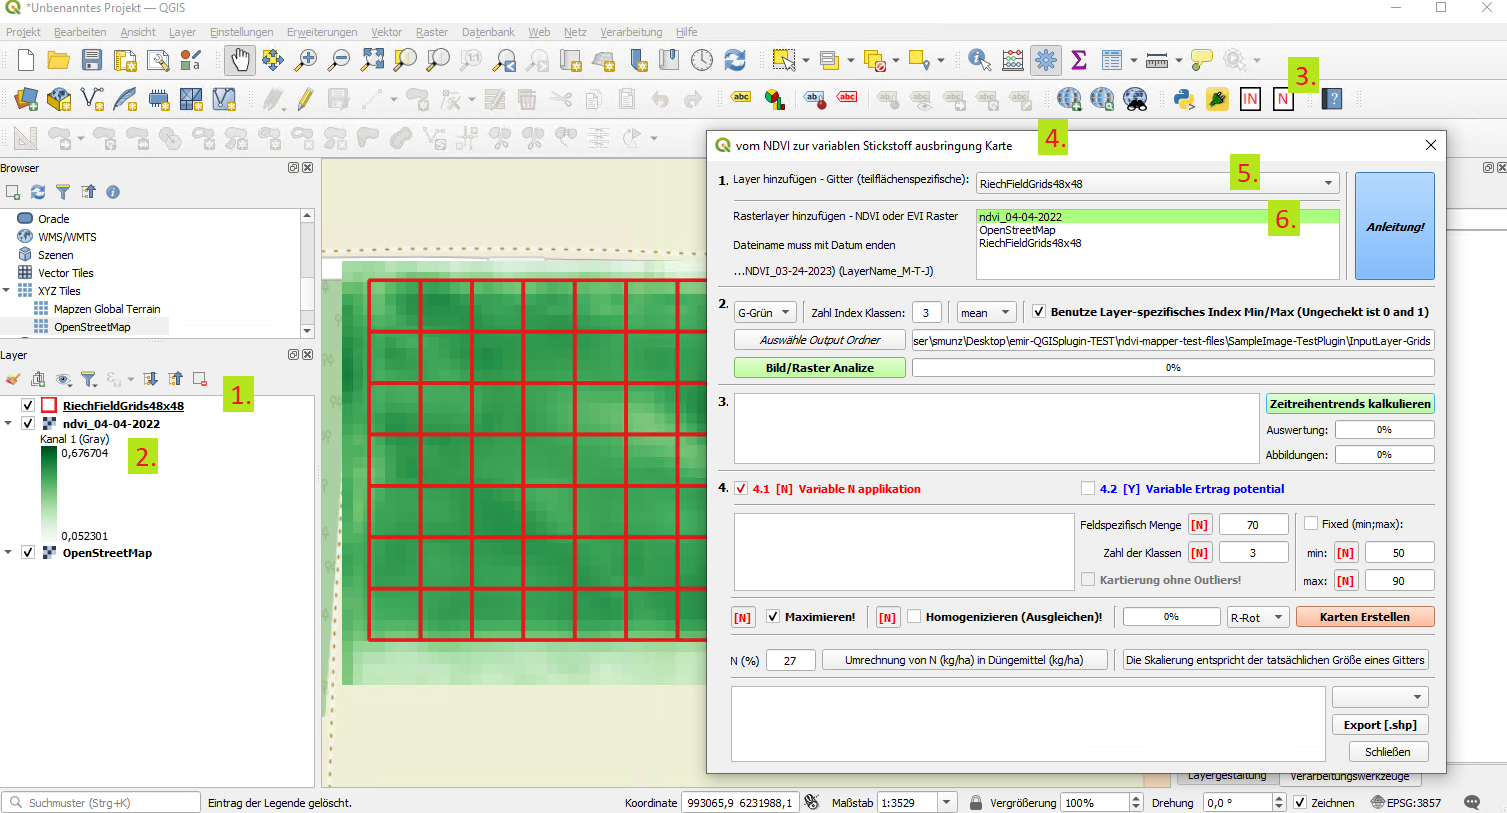This screenshot has height=813, width=1507.
Task: Open the Python console
Action: pos(1185,99)
